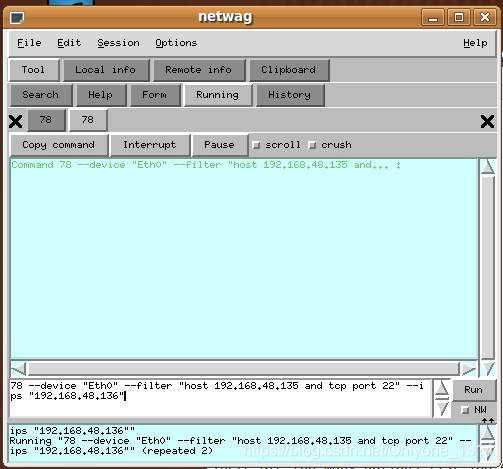
Task: Enable the crush checkbox
Action: coord(312,145)
